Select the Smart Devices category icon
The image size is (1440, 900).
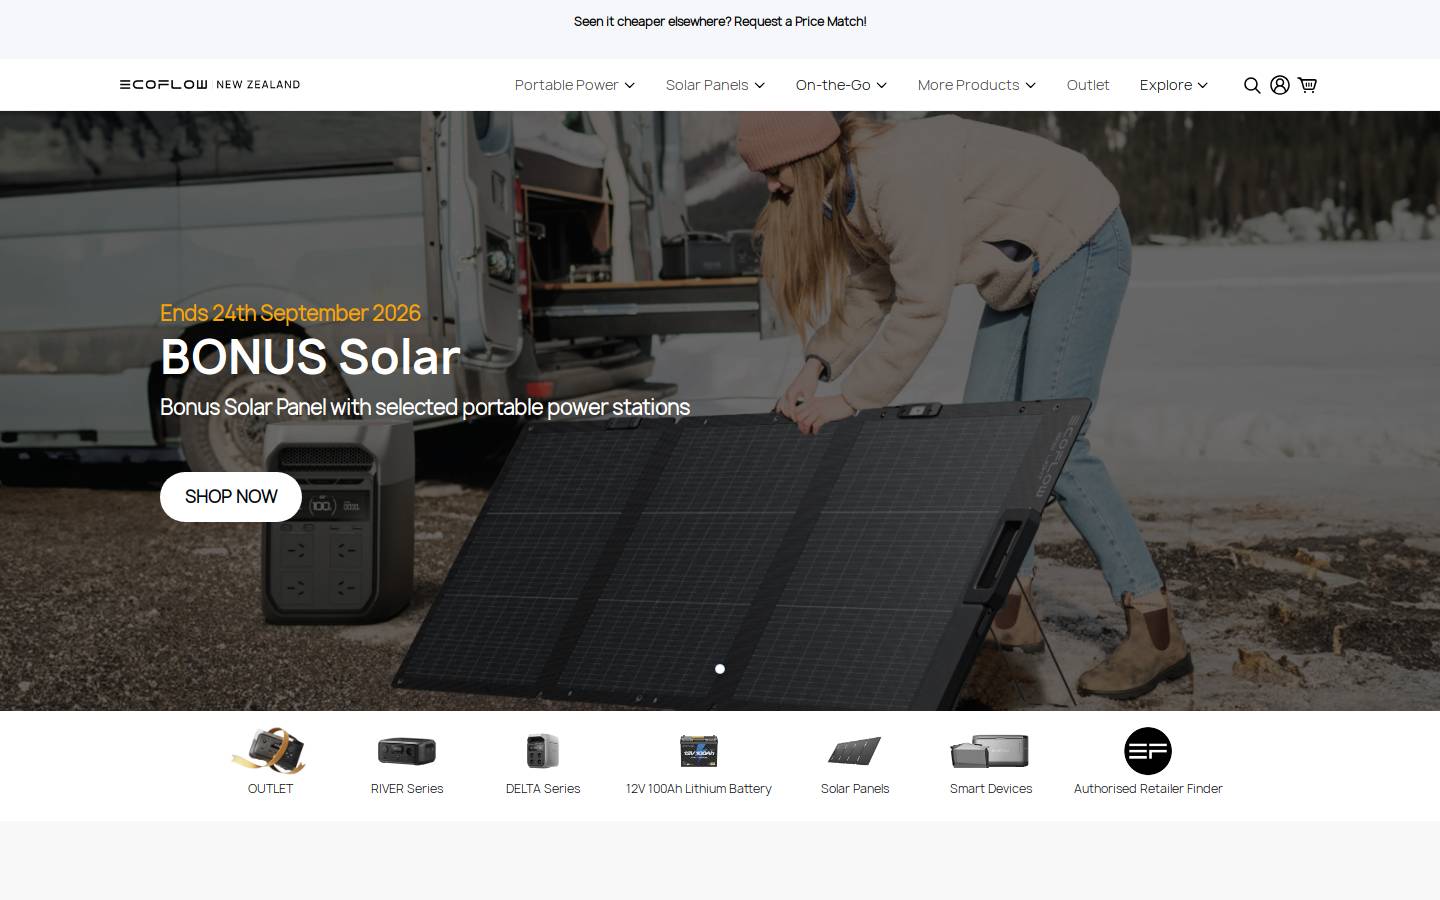[x=990, y=751]
